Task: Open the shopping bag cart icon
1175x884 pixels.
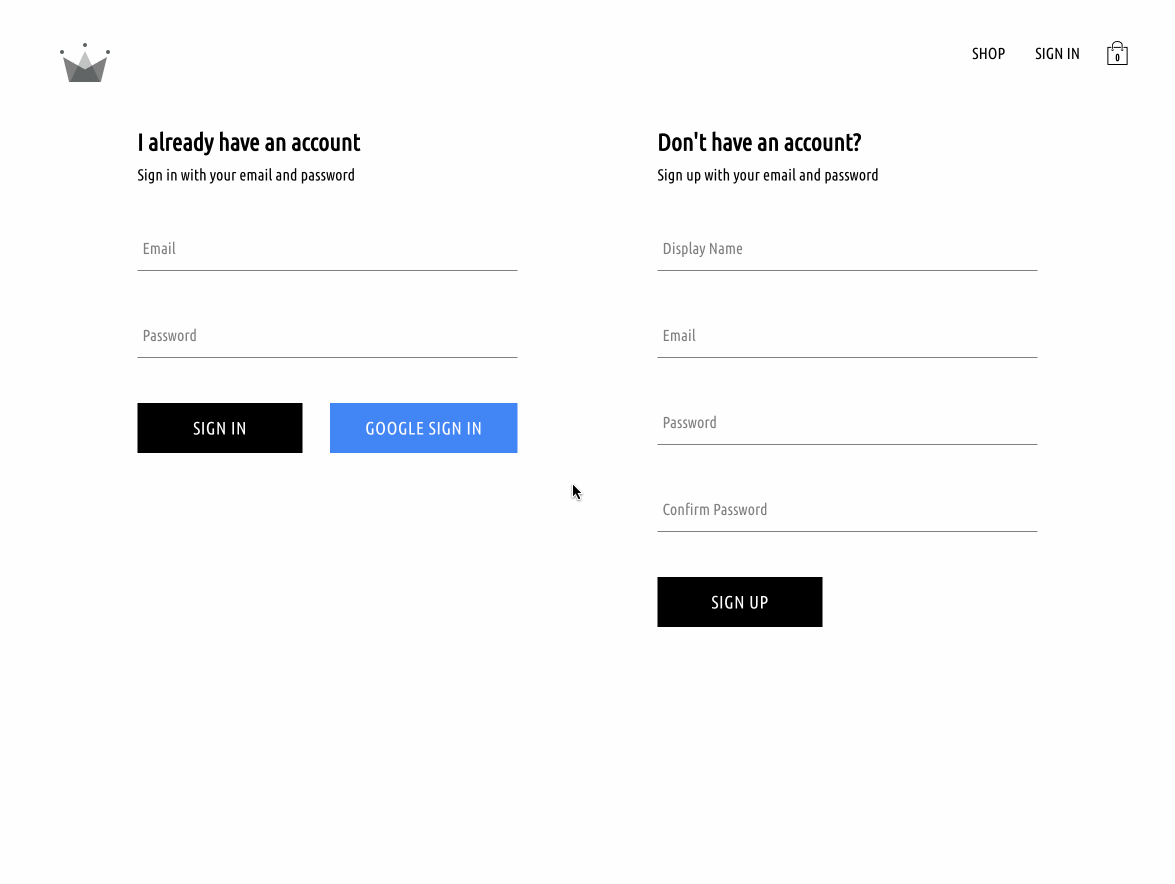Action: coord(1117,53)
